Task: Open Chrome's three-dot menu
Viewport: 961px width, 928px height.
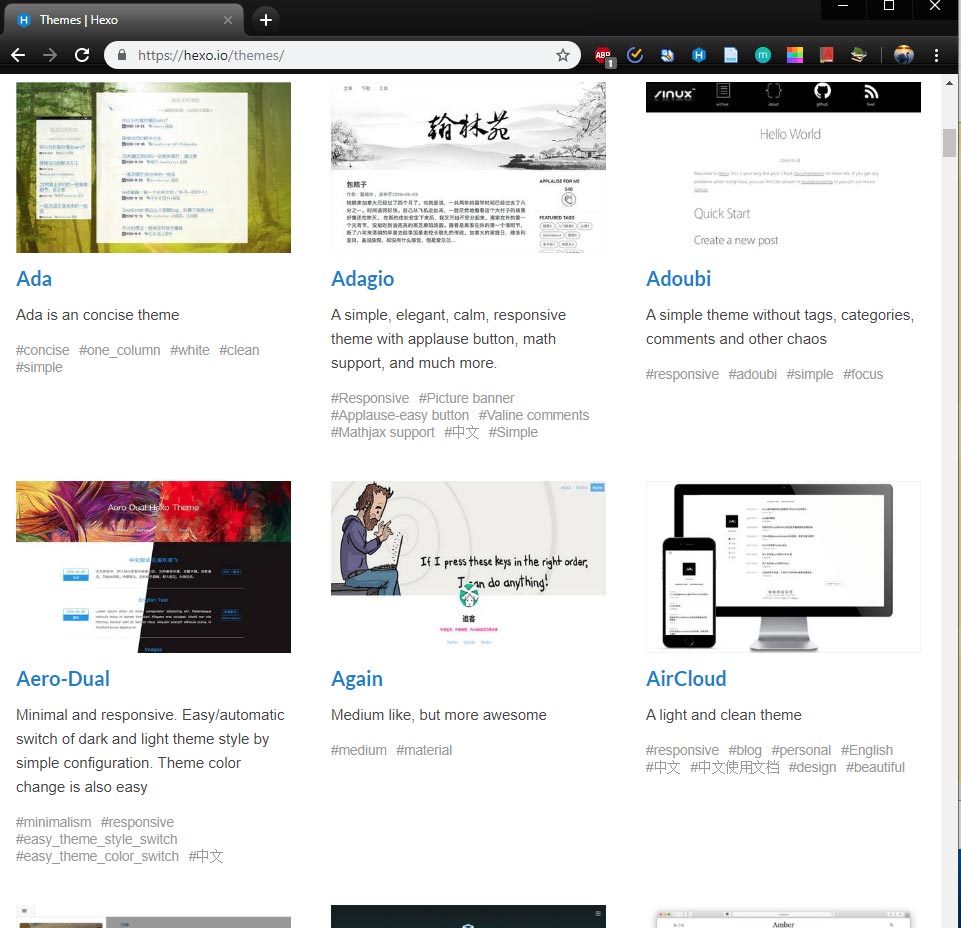Action: point(936,55)
